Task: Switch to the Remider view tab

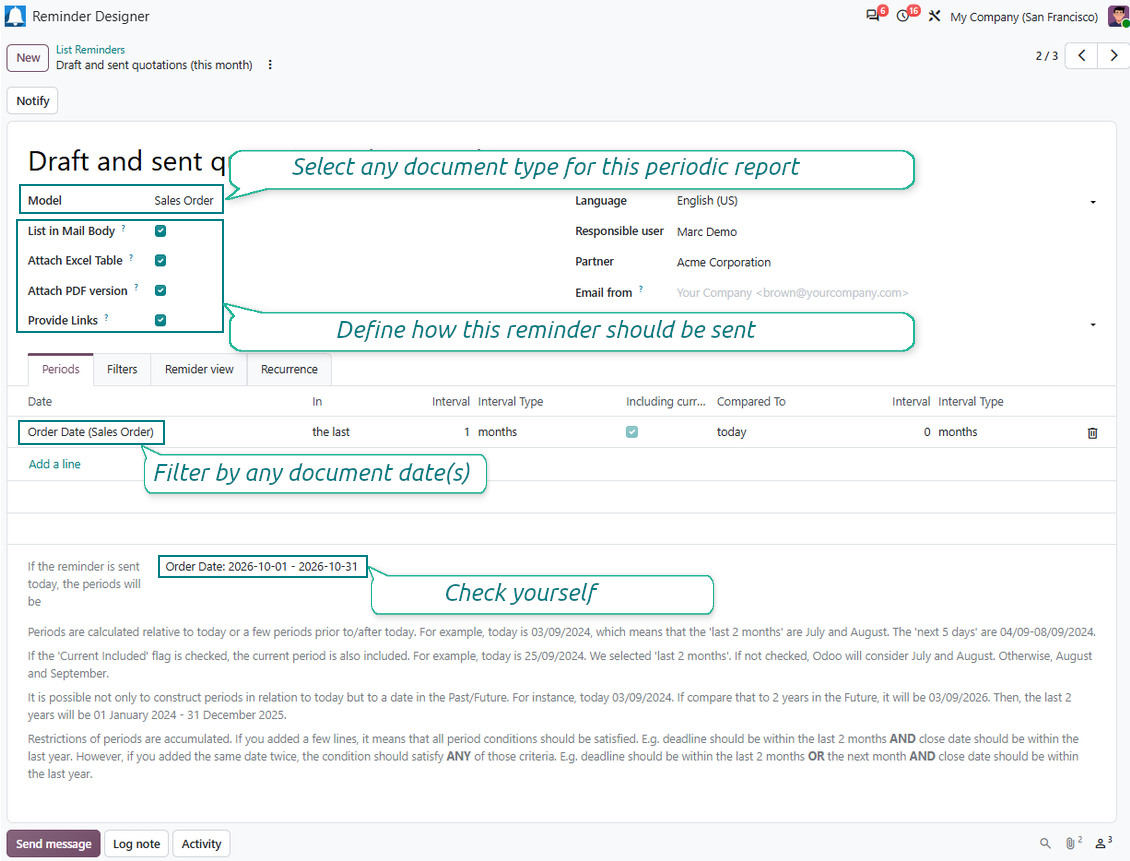Action: point(199,369)
